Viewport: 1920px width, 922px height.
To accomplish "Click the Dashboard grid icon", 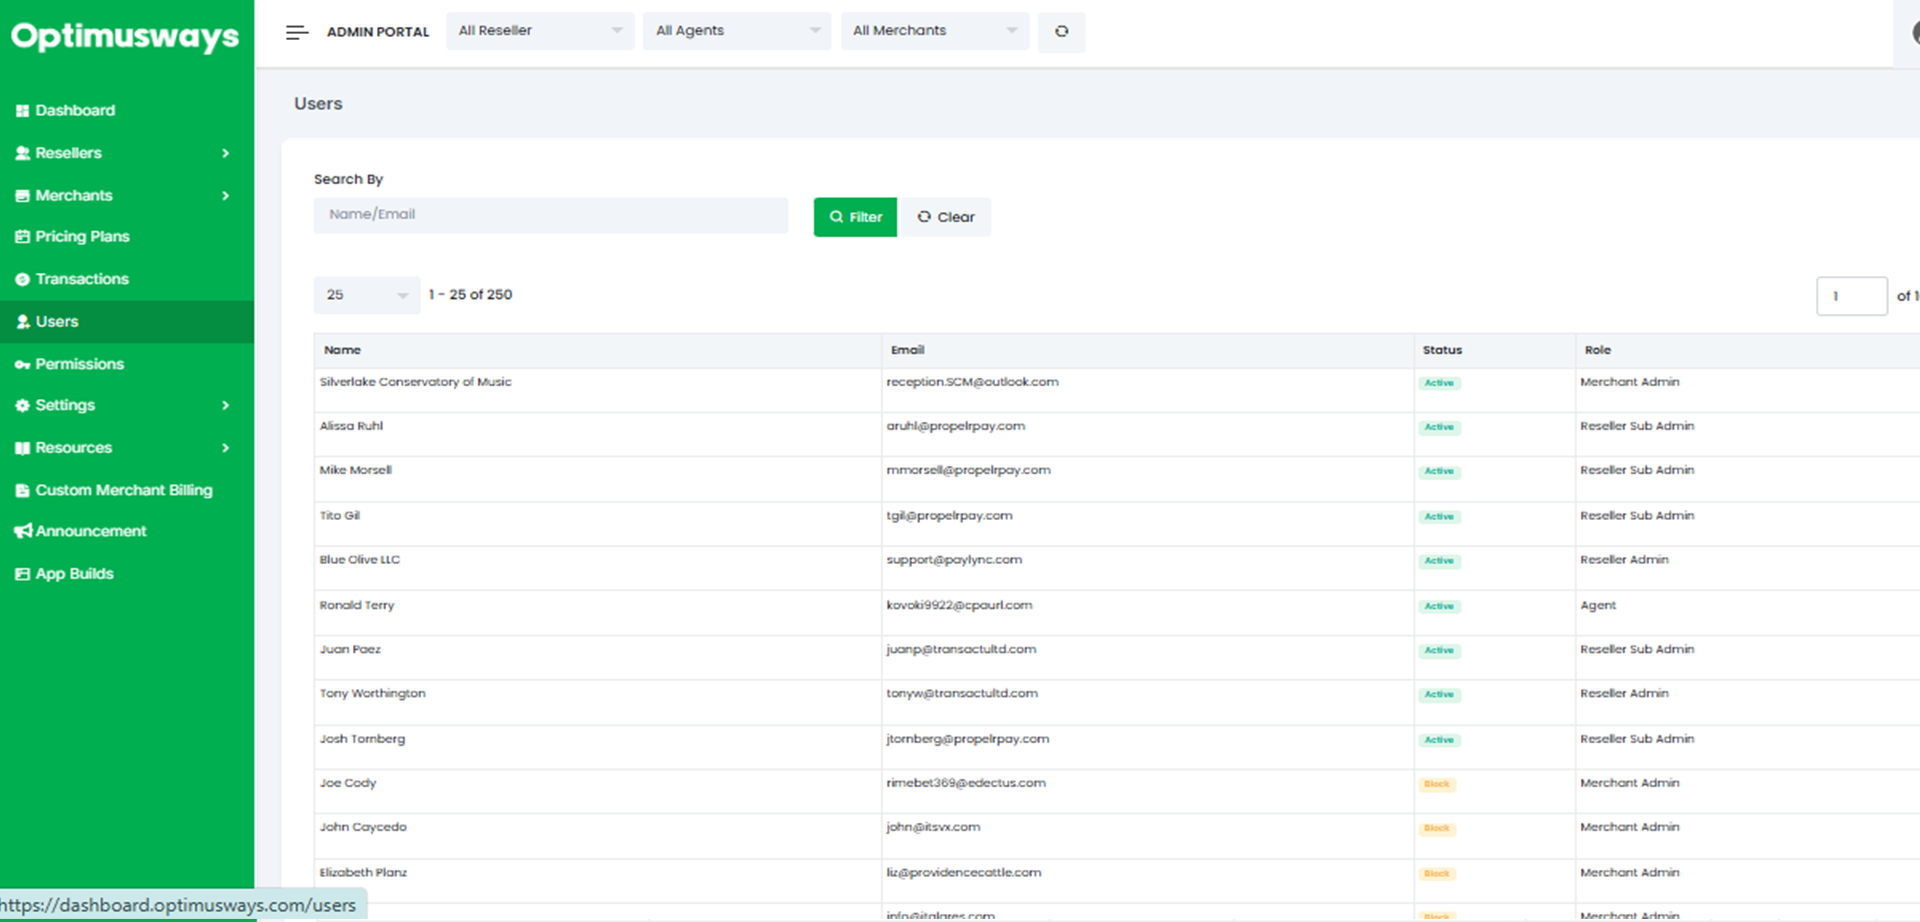I will click(x=22, y=111).
